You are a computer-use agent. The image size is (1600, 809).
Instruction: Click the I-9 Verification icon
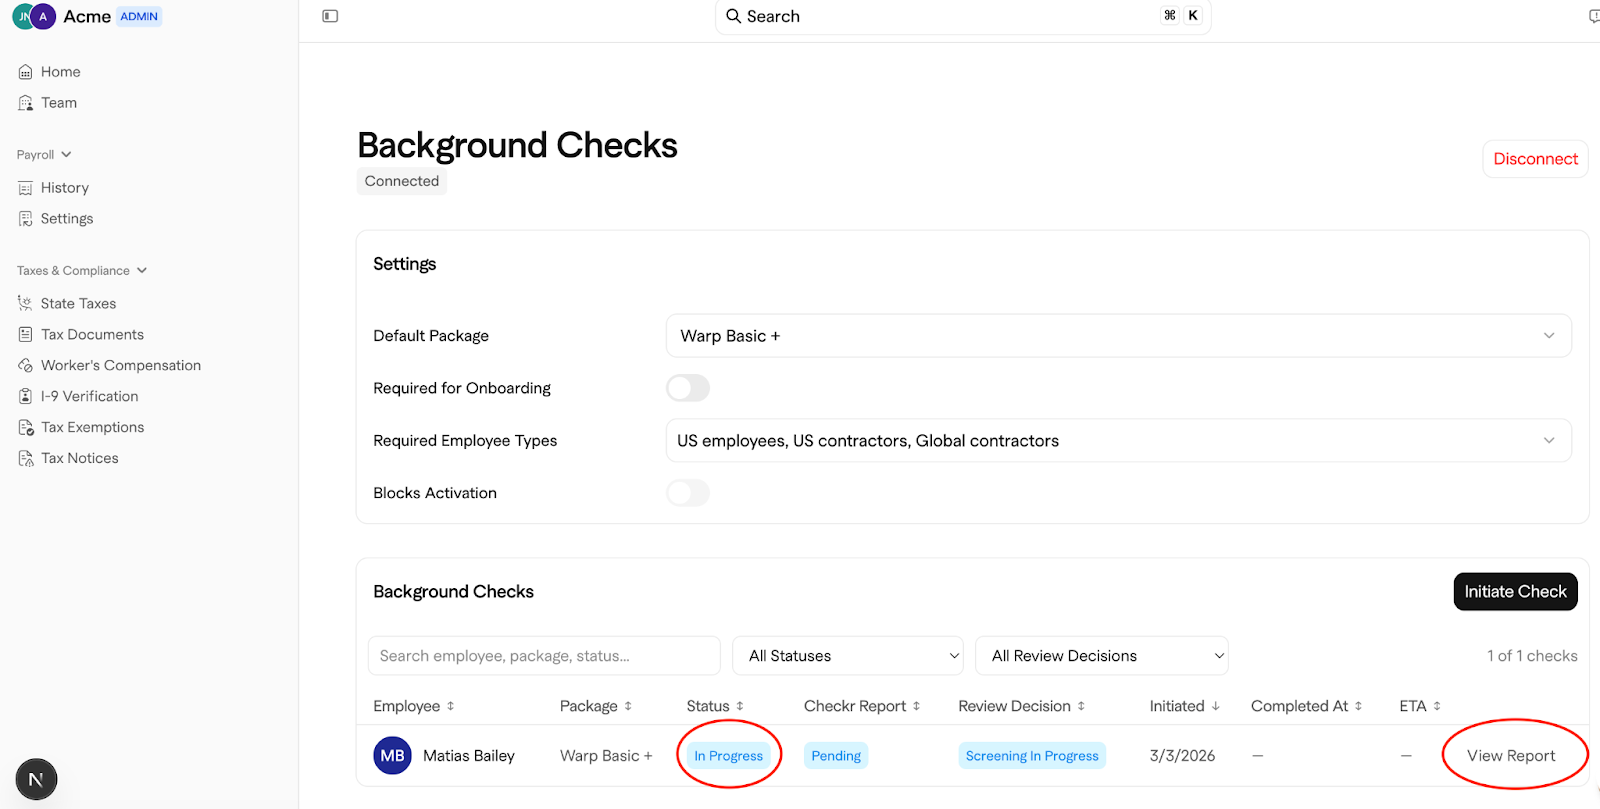pyautogui.click(x=25, y=397)
